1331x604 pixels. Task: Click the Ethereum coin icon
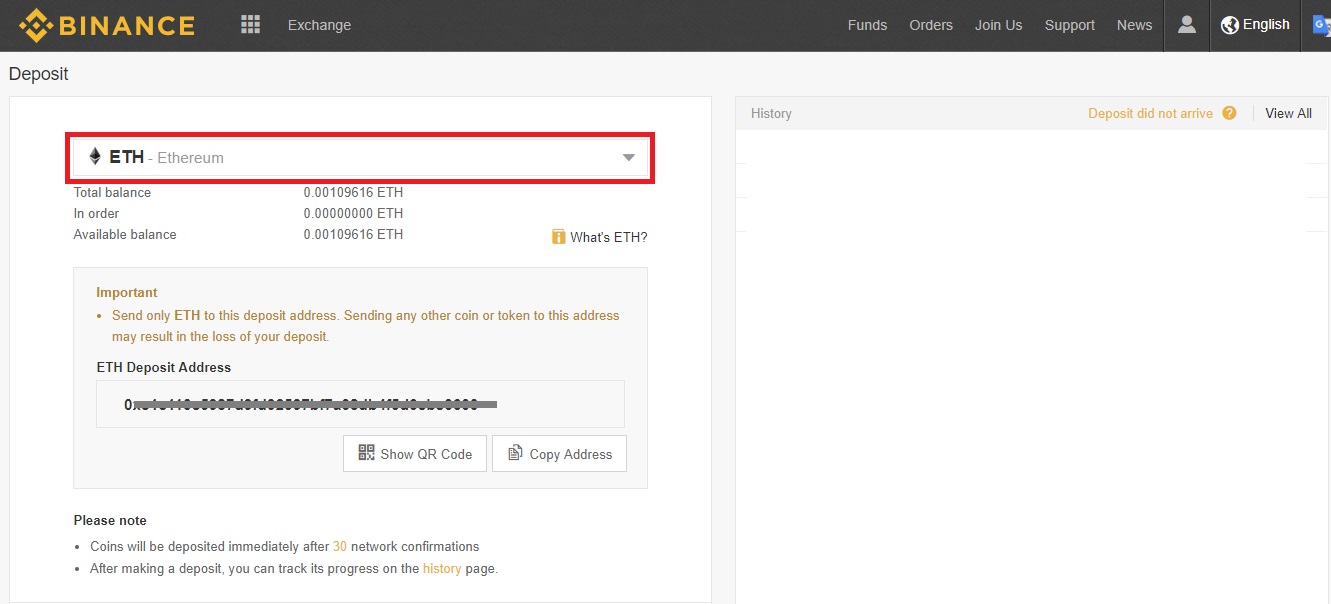[95, 156]
